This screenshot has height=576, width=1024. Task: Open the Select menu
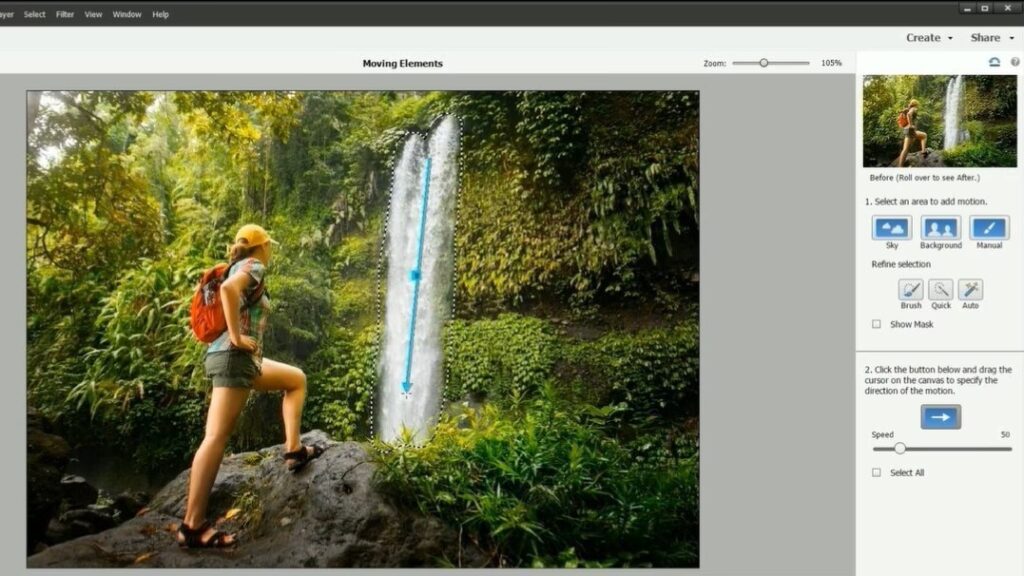click(35, 15)
